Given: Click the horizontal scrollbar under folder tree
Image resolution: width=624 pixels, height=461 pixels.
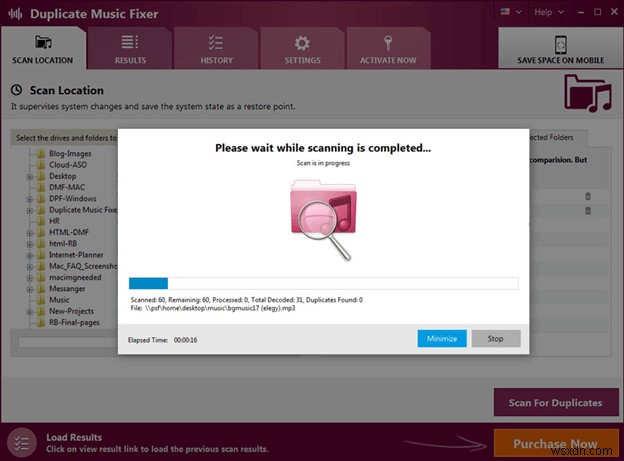Looking at the screenshot, I should 68,342.
